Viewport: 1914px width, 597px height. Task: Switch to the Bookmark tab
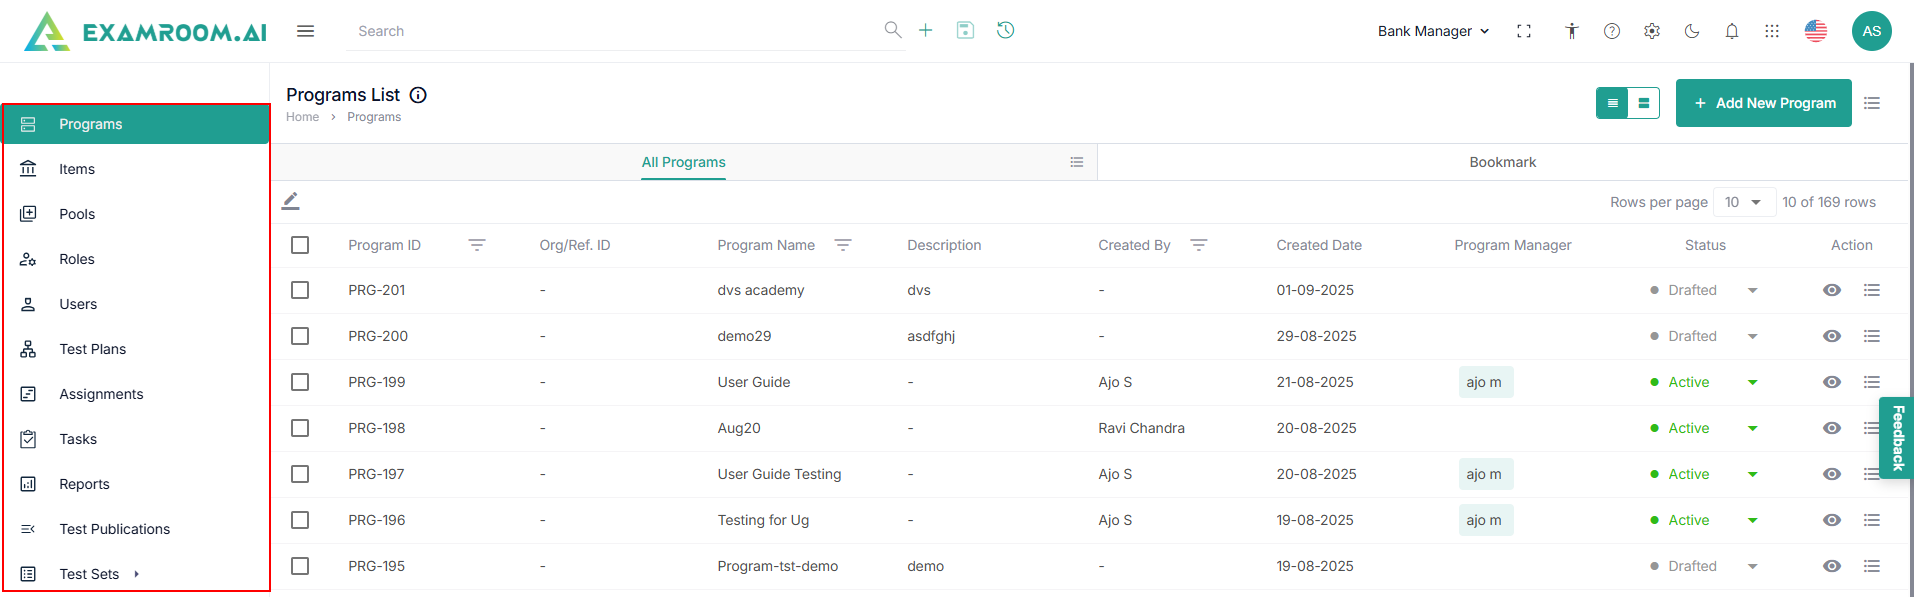coord(1502,162)
